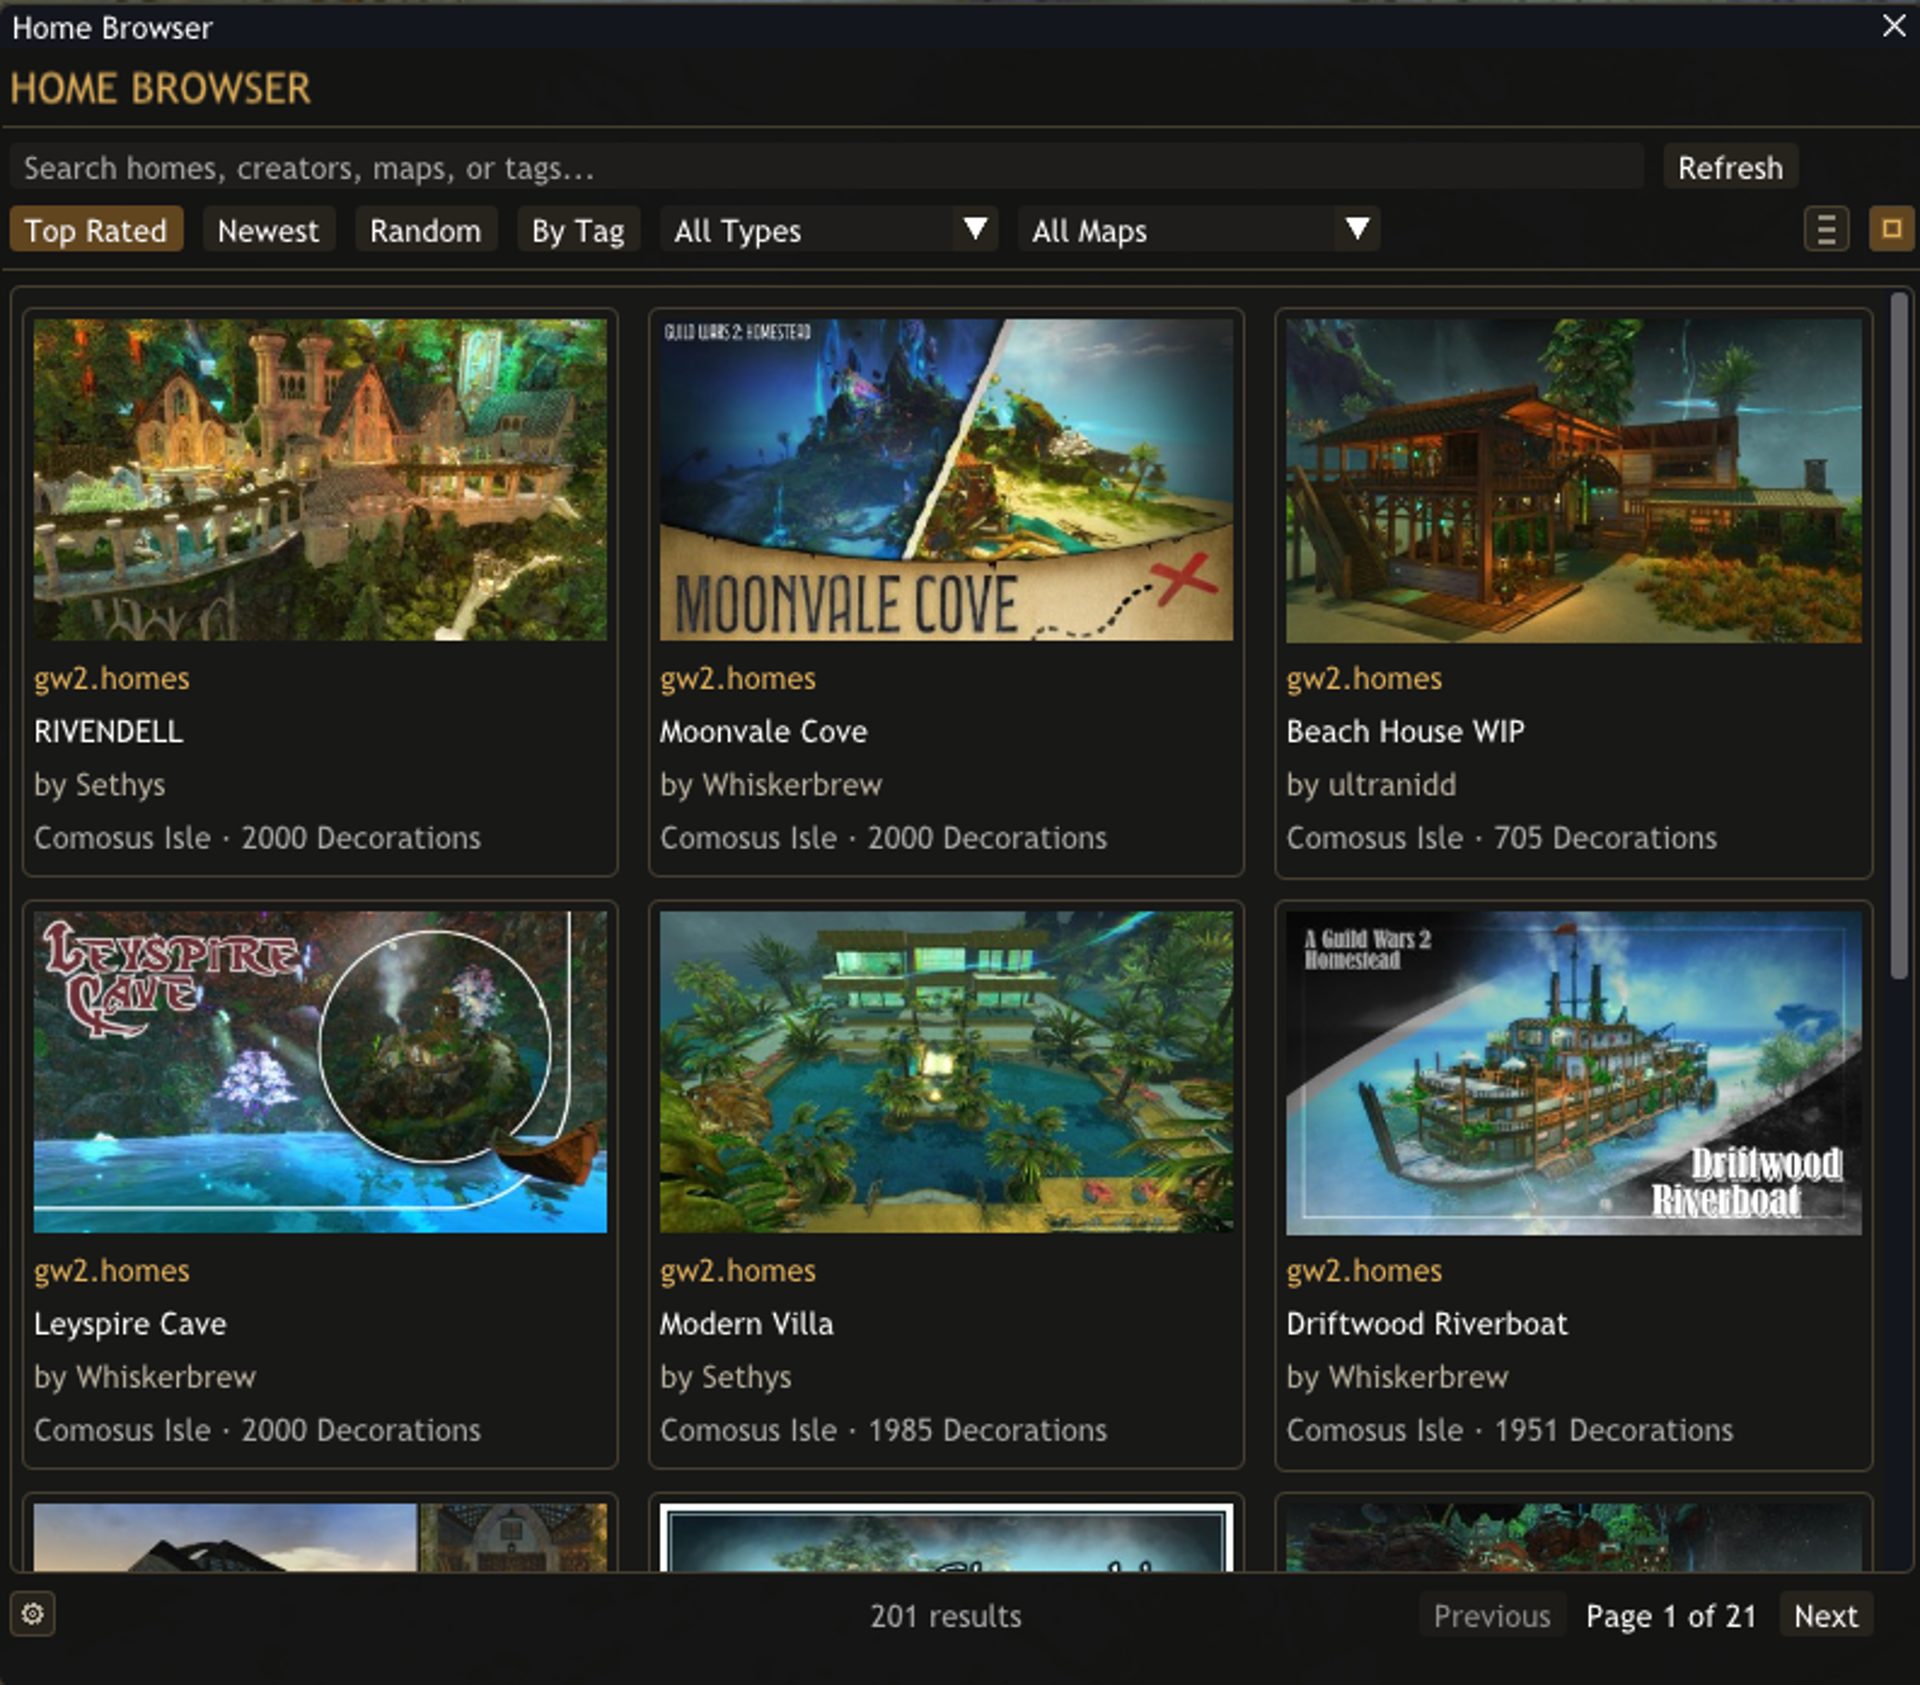Click 'by Whiskerbrew' under Moonvale Cove

[x=771, y=785]
